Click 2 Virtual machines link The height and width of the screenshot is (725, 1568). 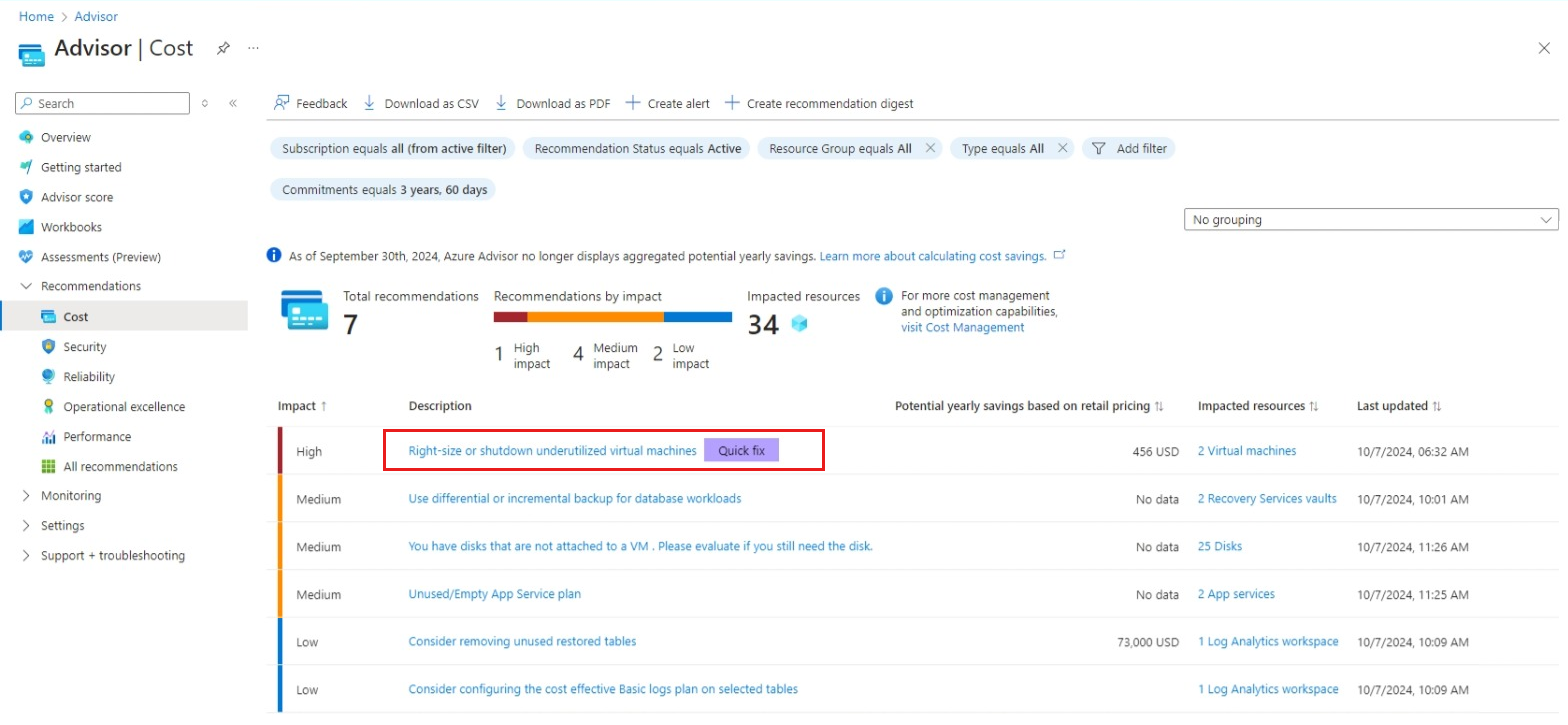1247,451
